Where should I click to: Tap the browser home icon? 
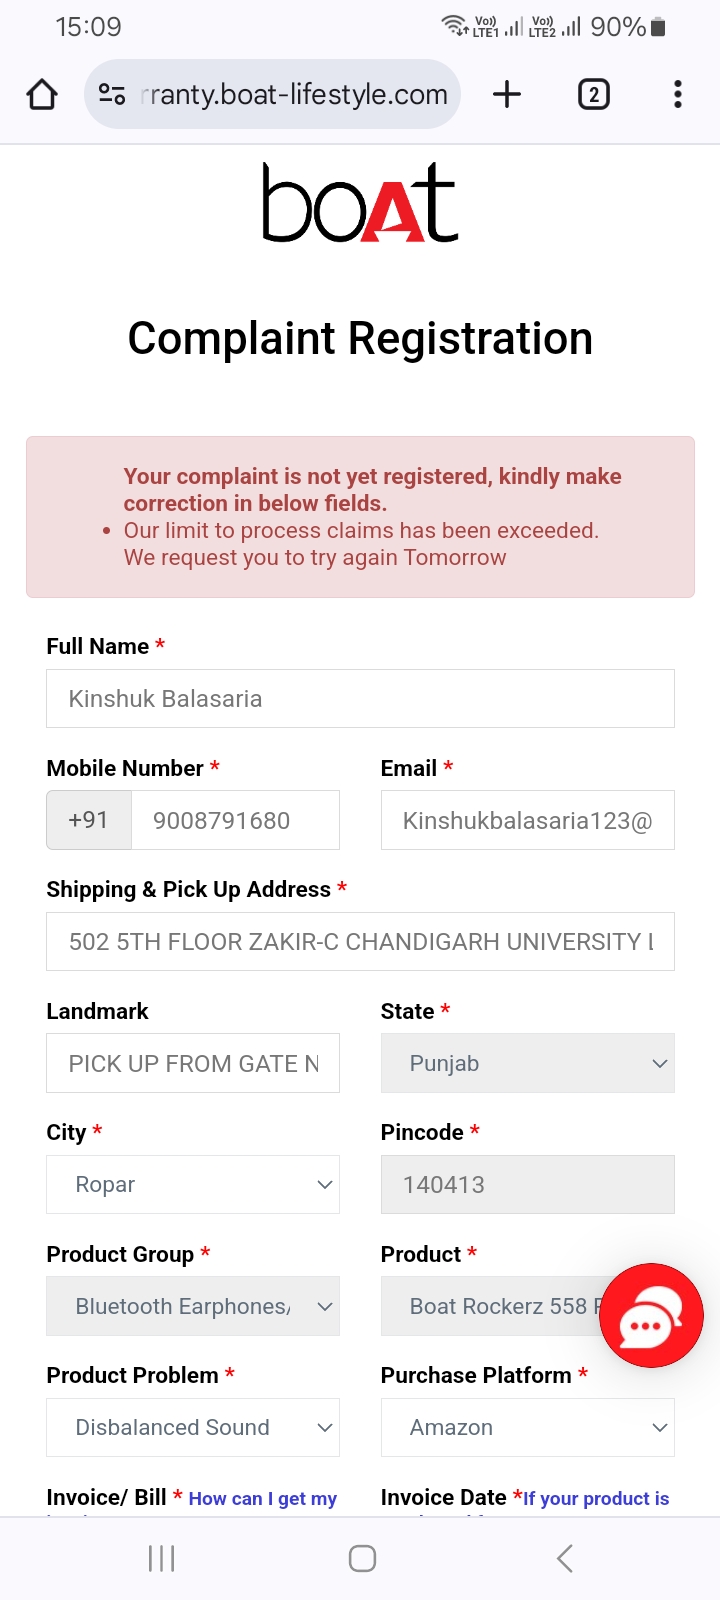point(42,95)
